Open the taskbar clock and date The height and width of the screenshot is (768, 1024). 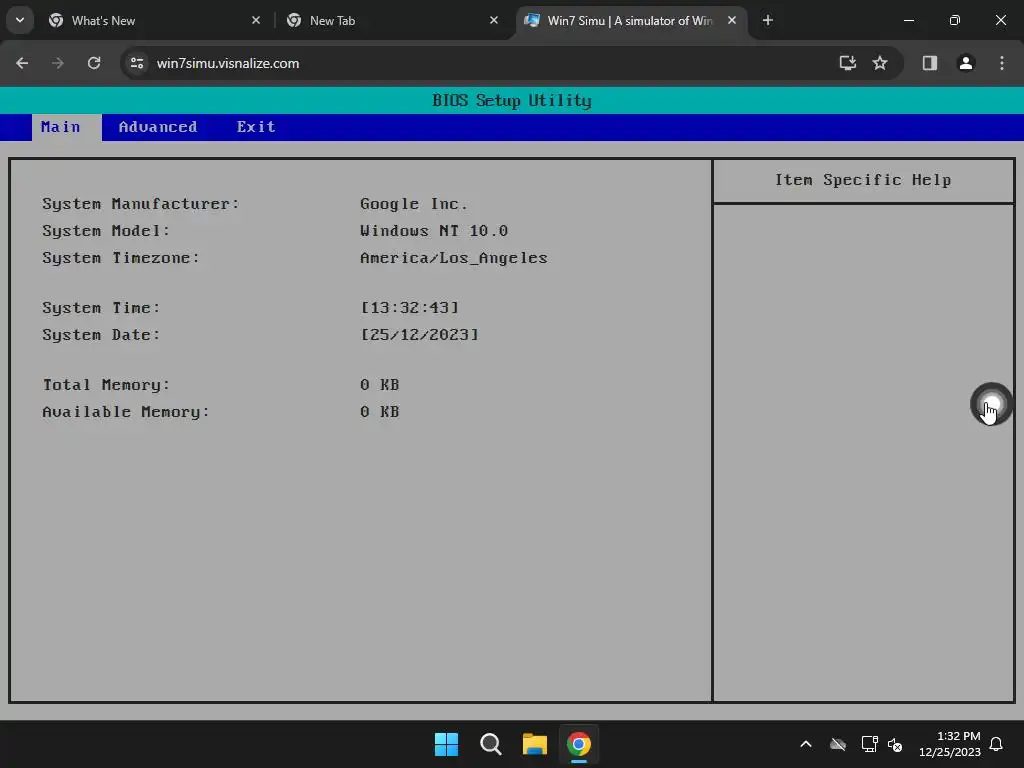coord(950,744)
